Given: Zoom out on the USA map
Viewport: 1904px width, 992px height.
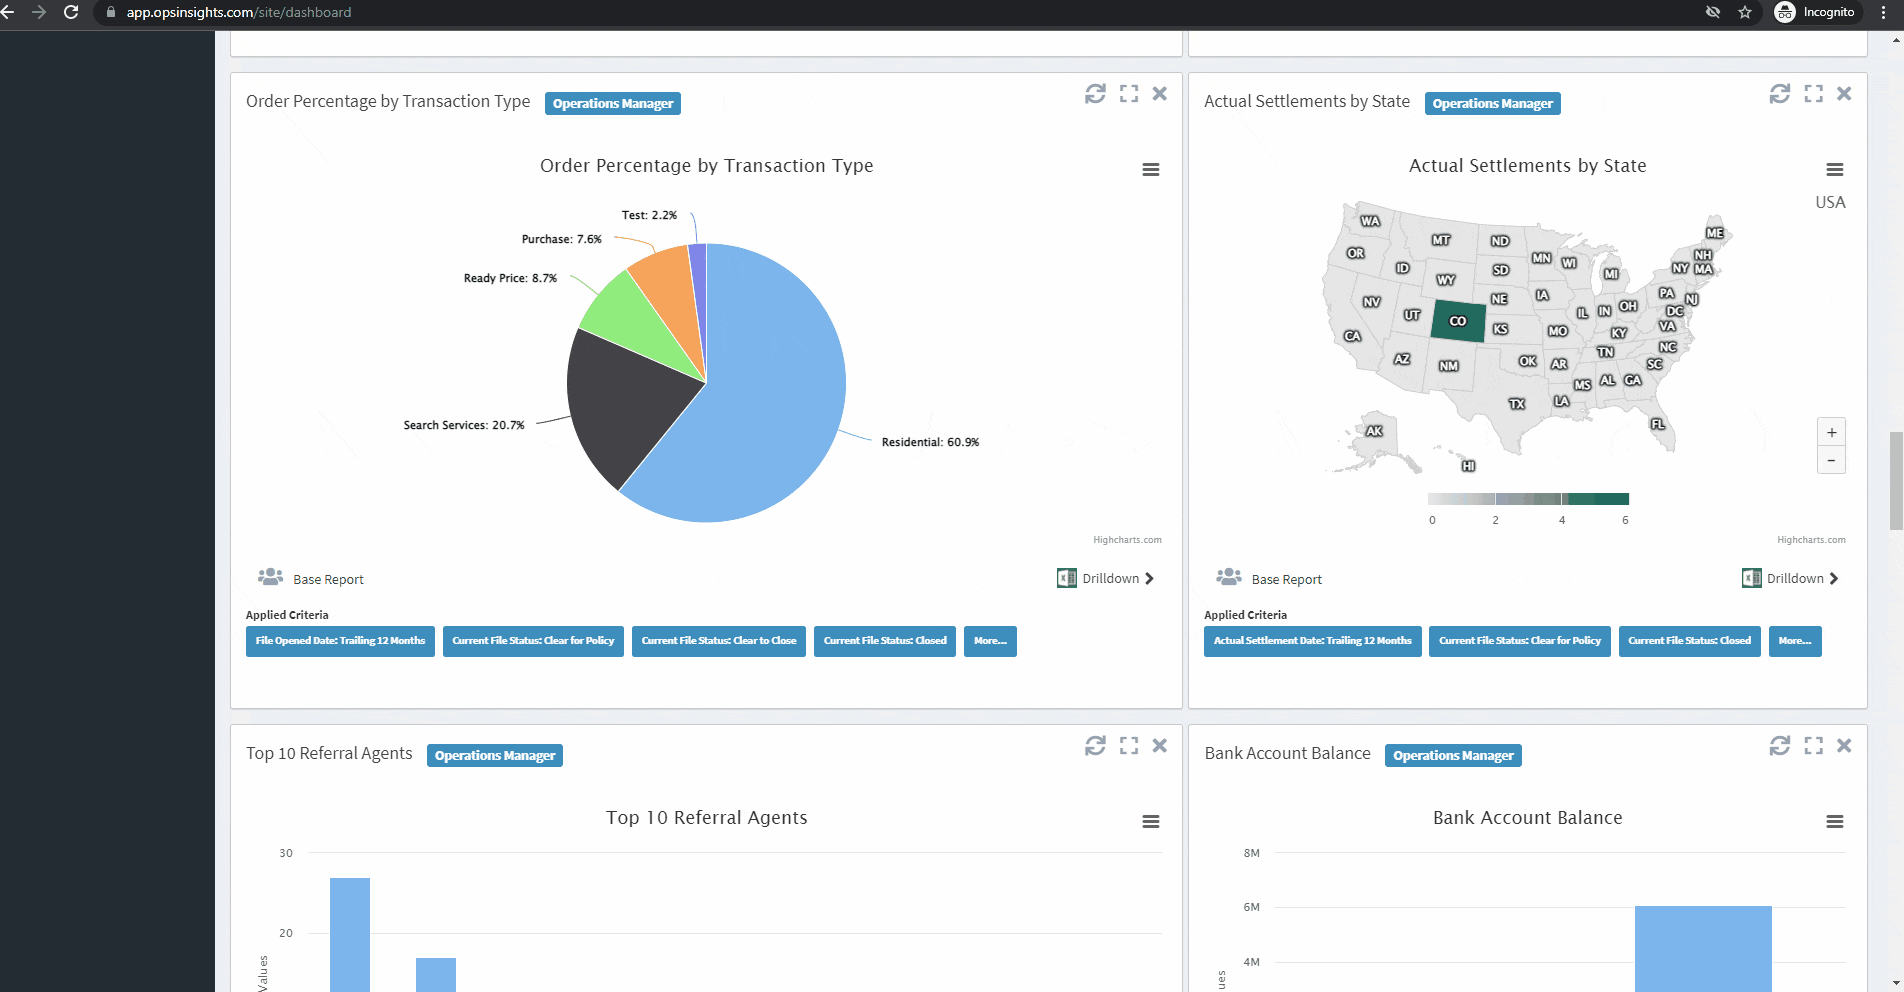Looking at the screenshot, I should [x=1831, y=460].
